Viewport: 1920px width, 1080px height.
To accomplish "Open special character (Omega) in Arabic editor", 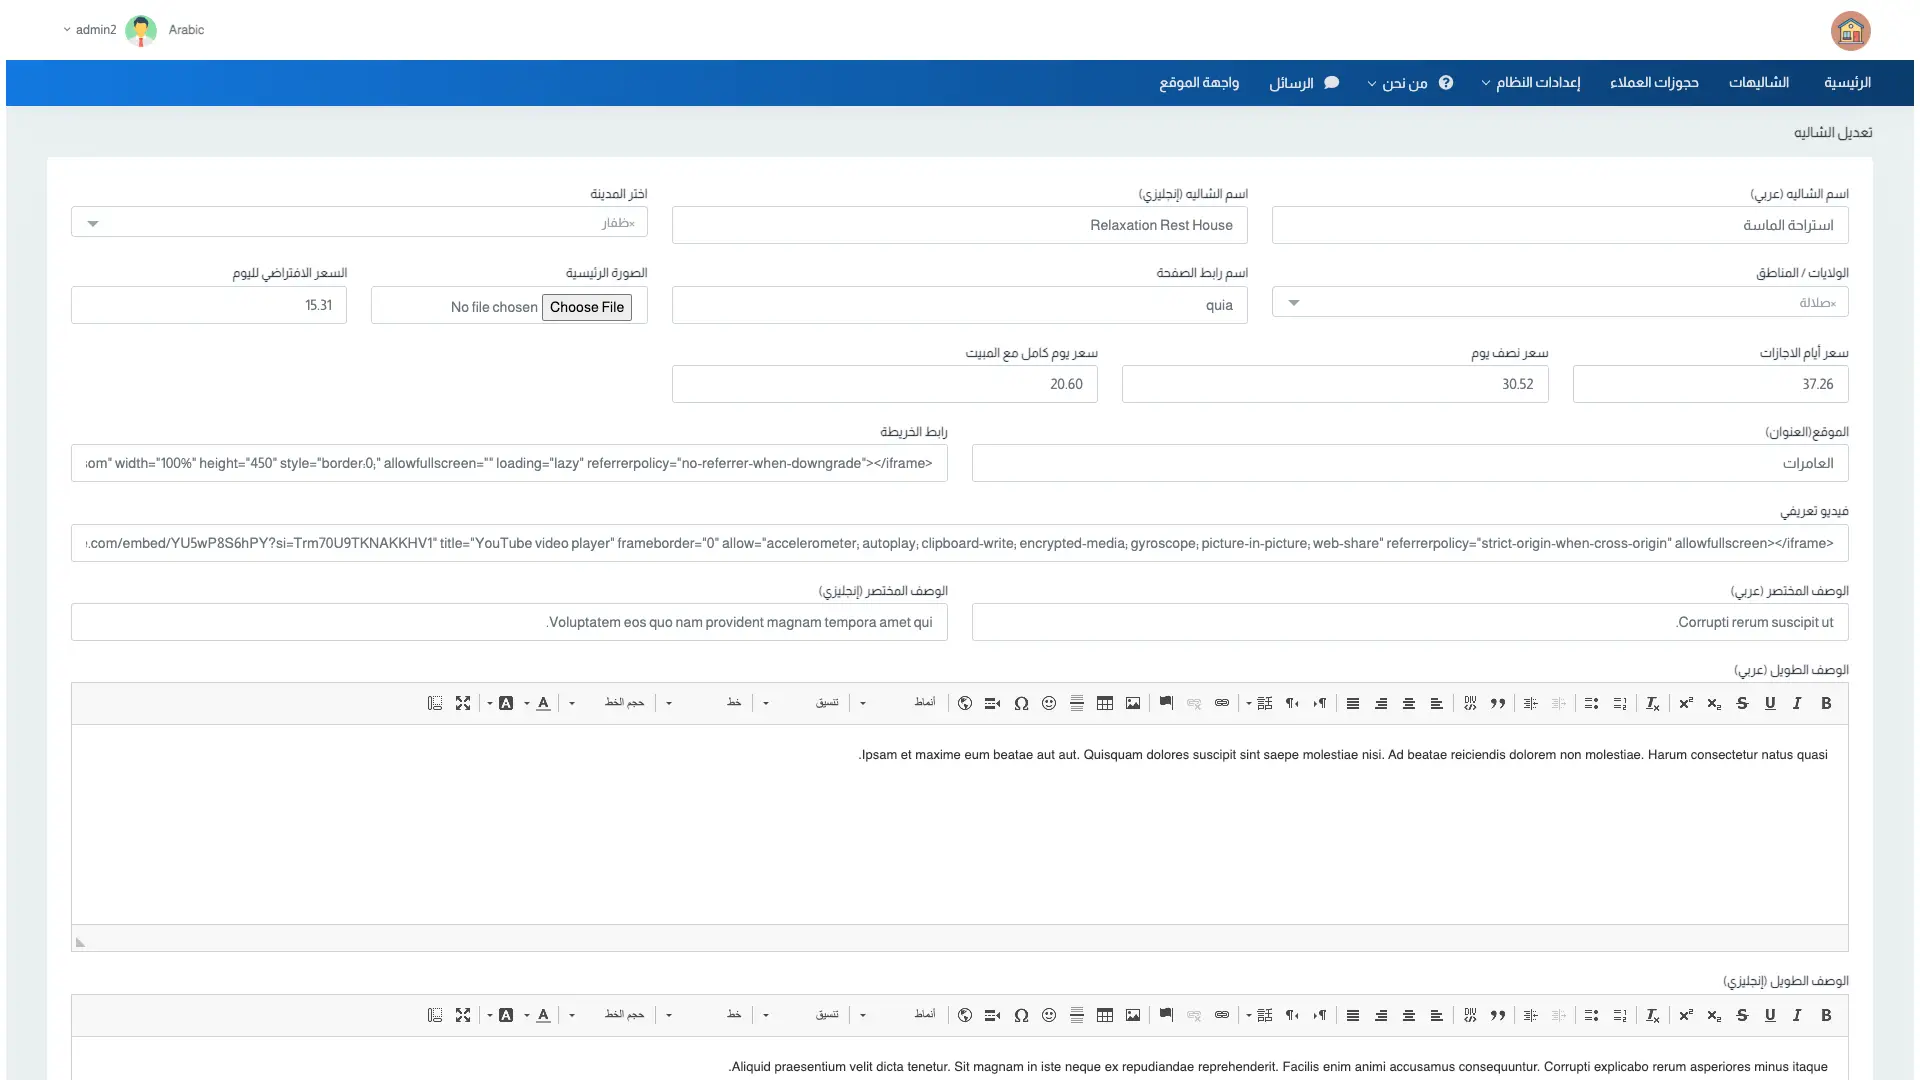I will 1021,703.
